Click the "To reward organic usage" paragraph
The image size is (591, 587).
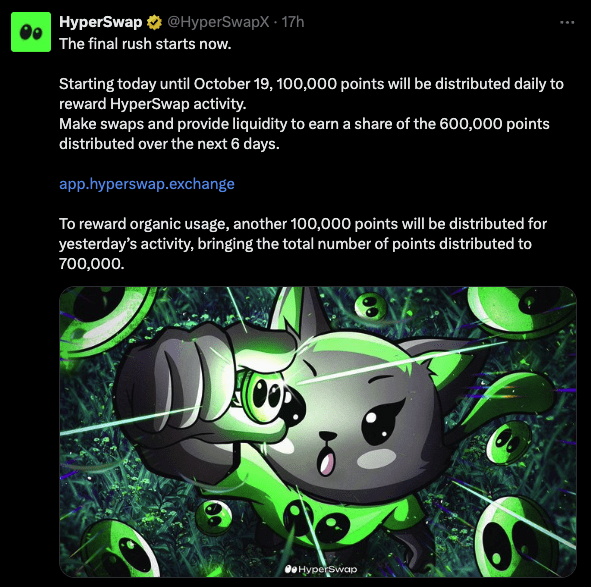[303, 244]
